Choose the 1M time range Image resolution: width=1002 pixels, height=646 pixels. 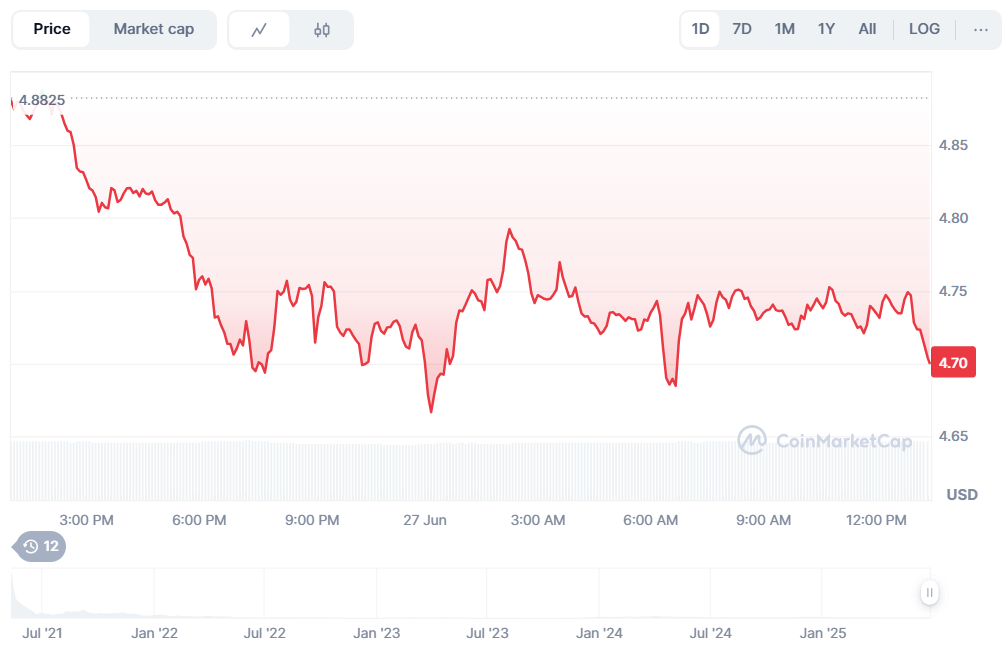[785, 29]
